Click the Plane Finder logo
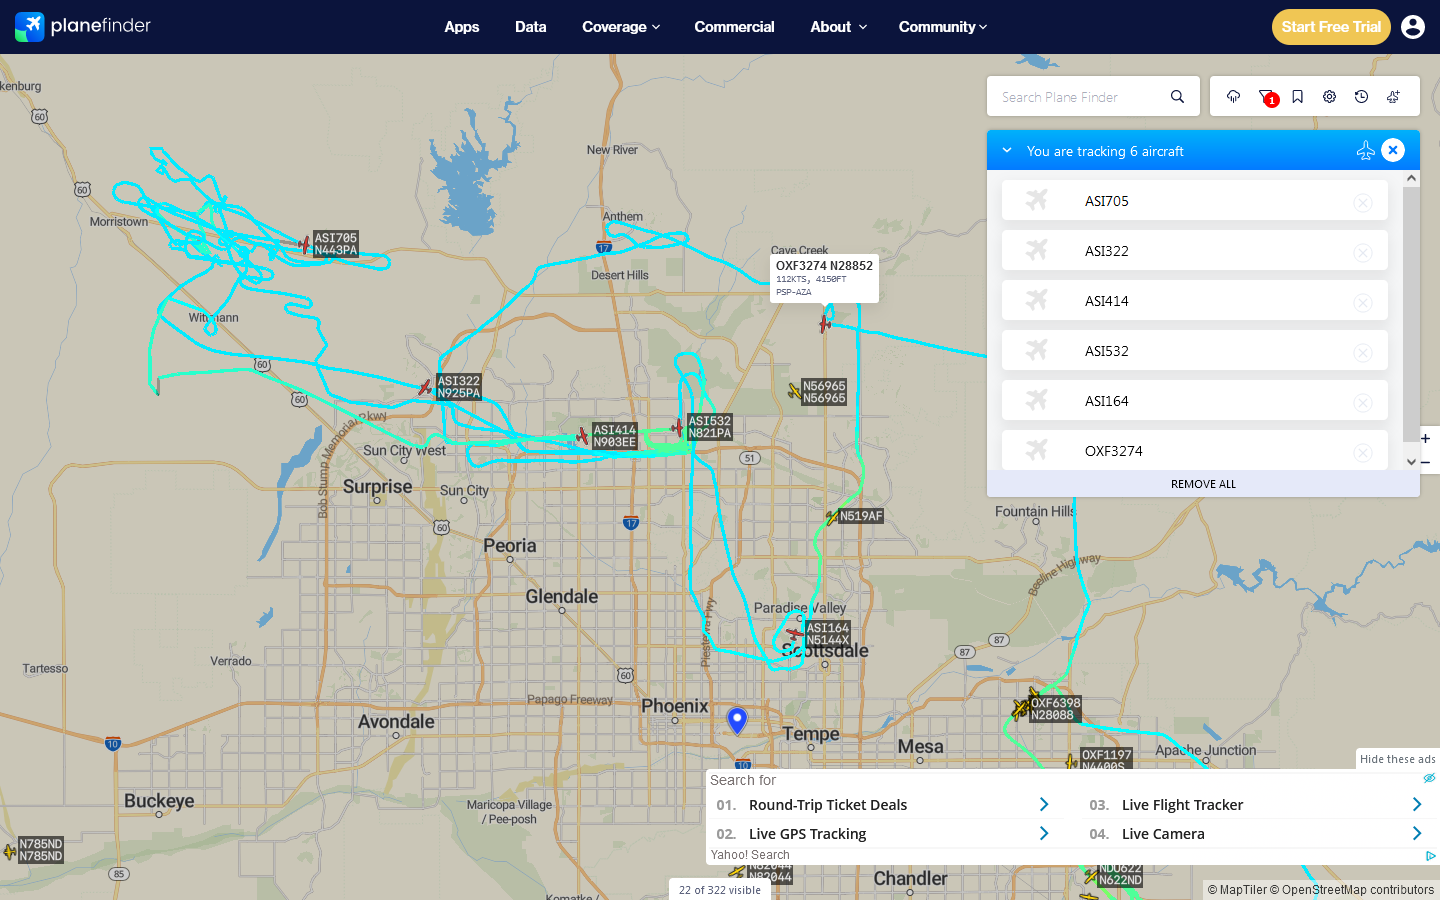 [x=83, y=27]
